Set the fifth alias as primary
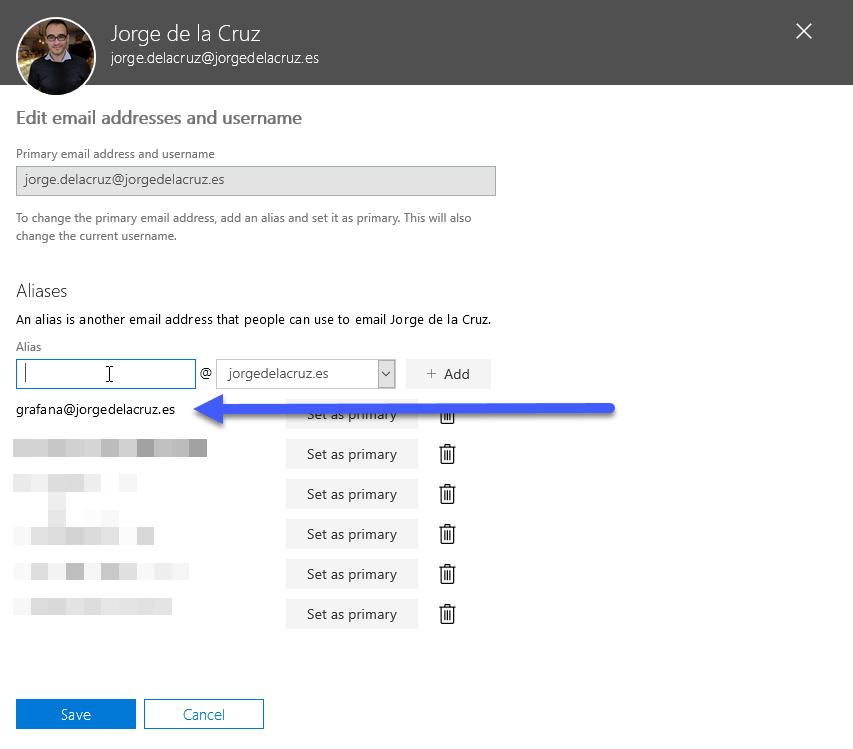The height and width of the screenshot is (749, 853). click(352, 574)
